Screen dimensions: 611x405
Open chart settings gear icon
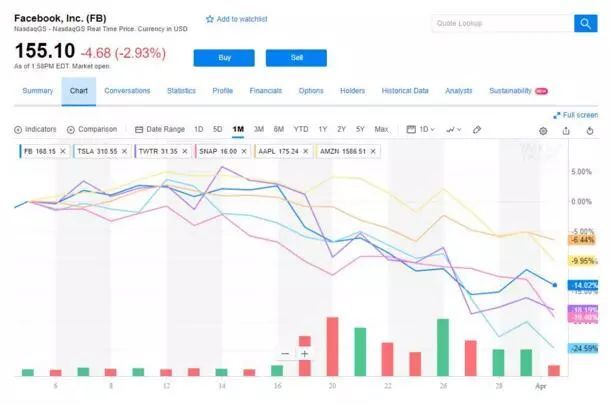tap(543, 130)
